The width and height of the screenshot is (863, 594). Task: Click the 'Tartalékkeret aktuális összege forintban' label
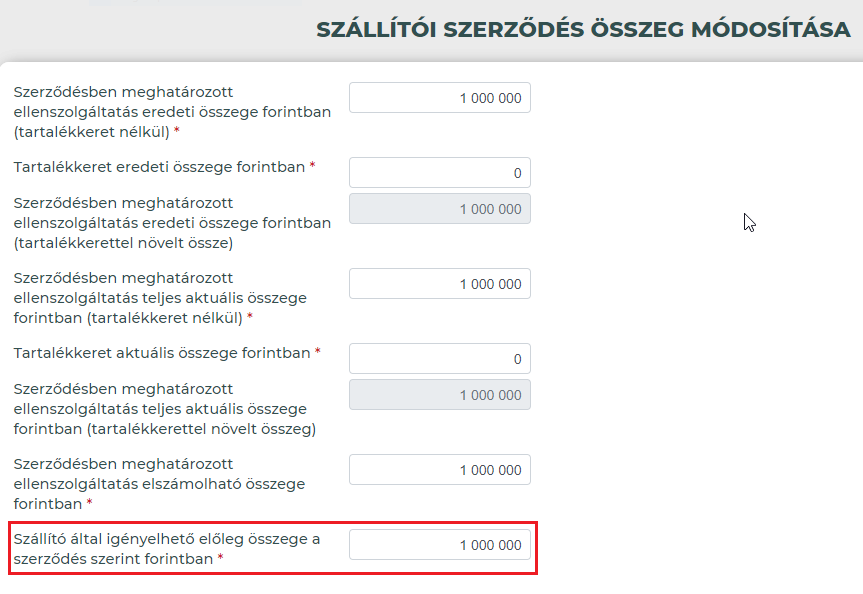click(162, 353)
